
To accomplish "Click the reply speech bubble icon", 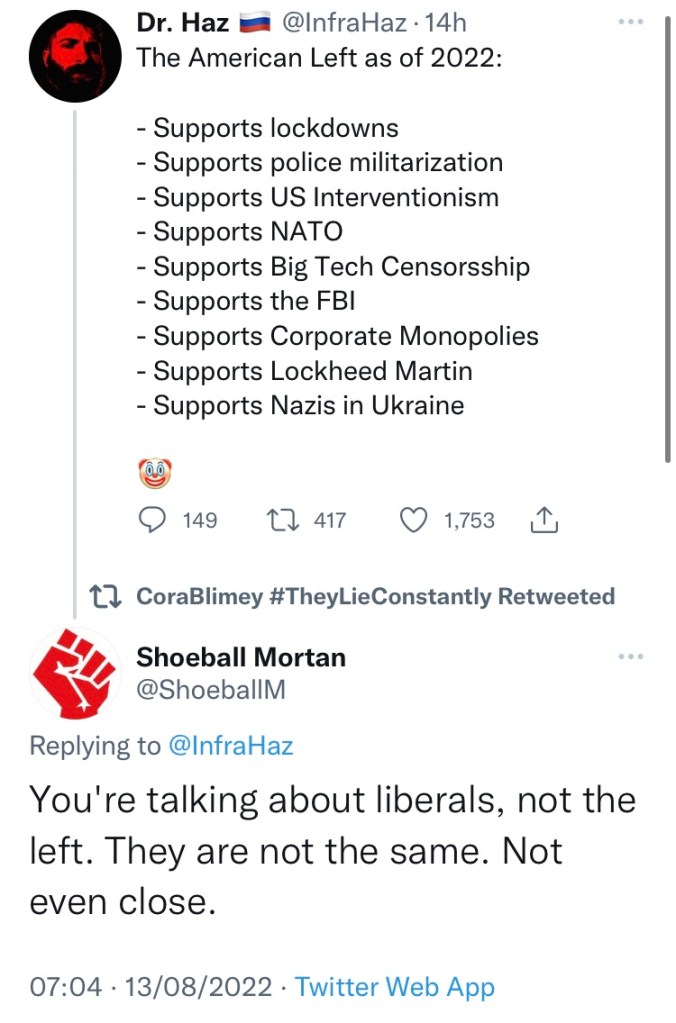I will tap(150, 520).
